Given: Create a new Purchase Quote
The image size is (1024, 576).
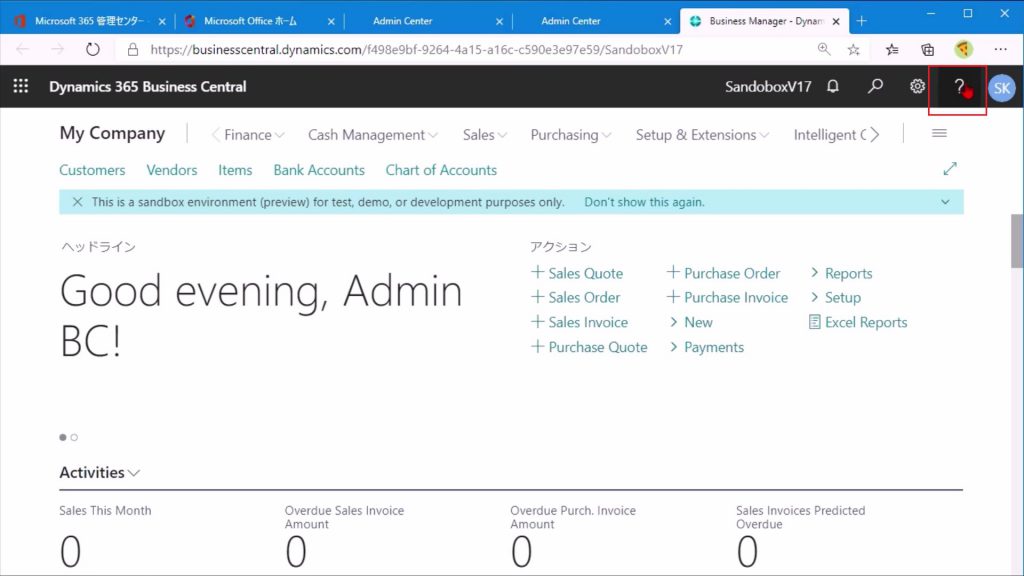Looking at the screenshot, I should (x=590, y=347).
